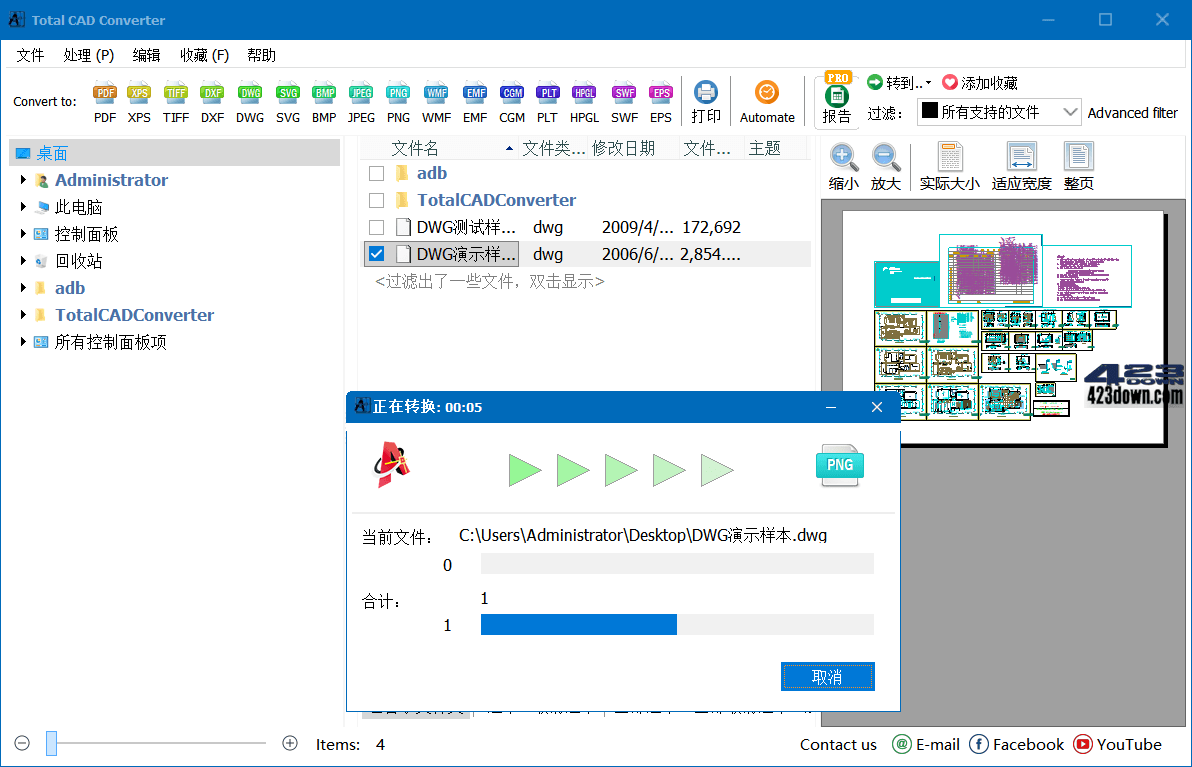Click 取消 to cancel conversion
The image size is (1192, 767).
click(827, 676)
